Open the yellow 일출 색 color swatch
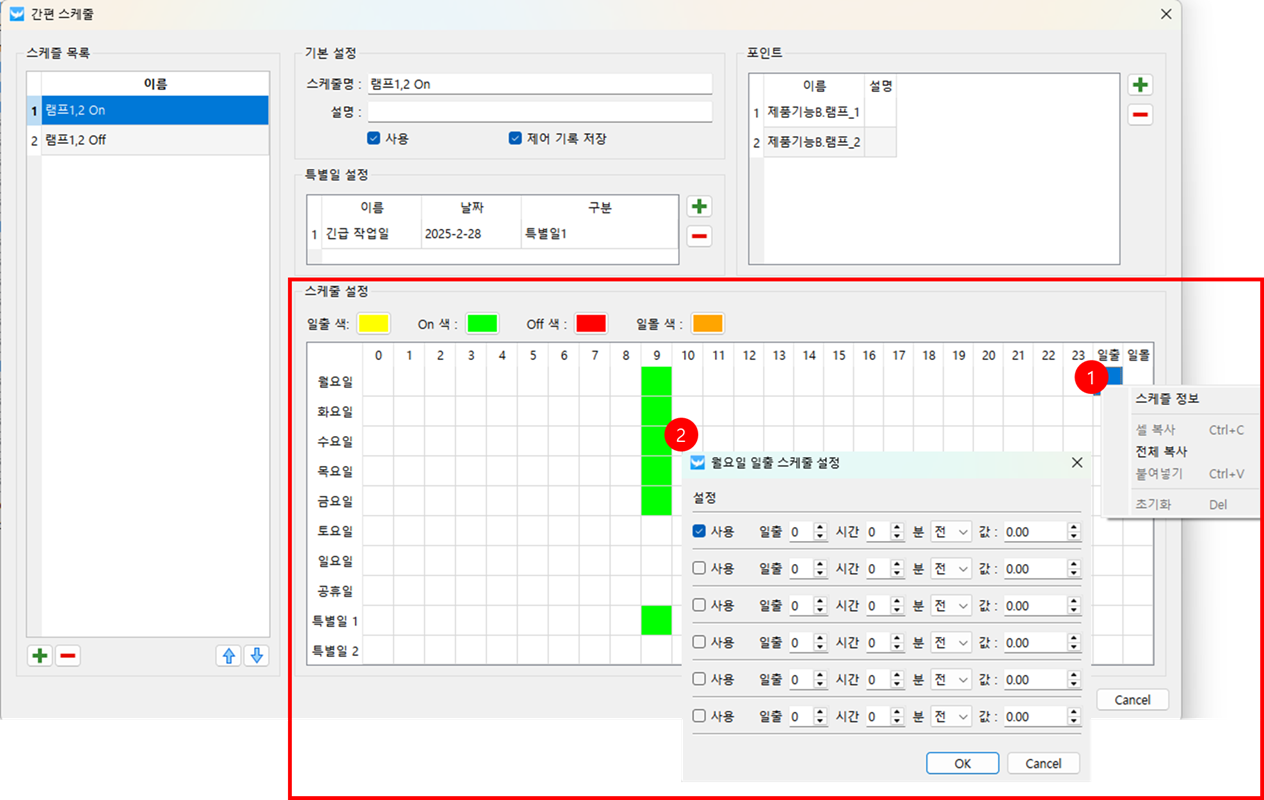The width and height of the screenshot is (1264, 800). tap(374, 324)
